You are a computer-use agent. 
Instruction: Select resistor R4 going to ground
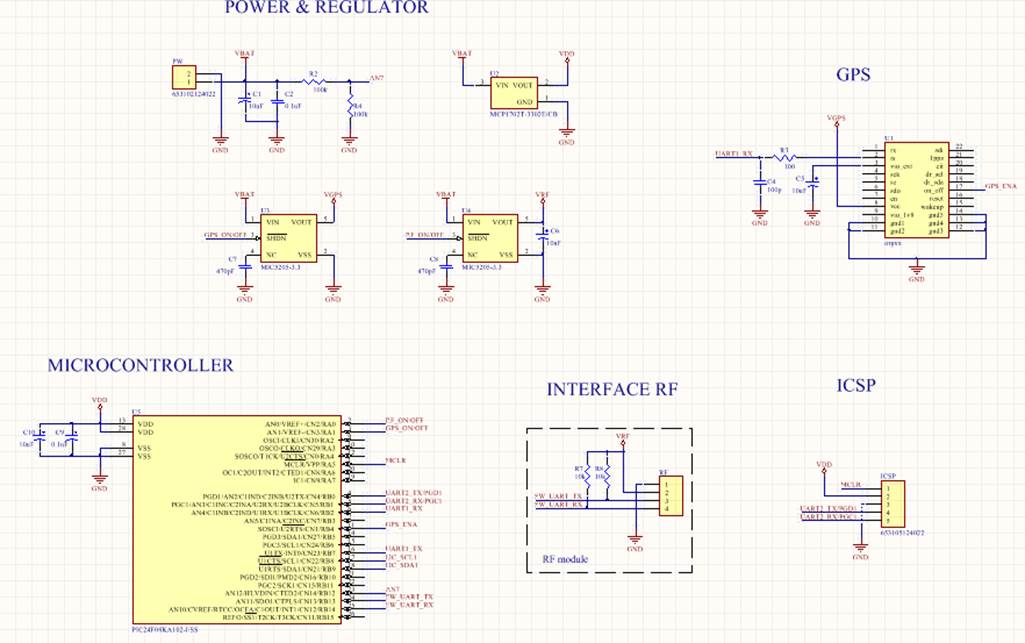click(350, 107)
